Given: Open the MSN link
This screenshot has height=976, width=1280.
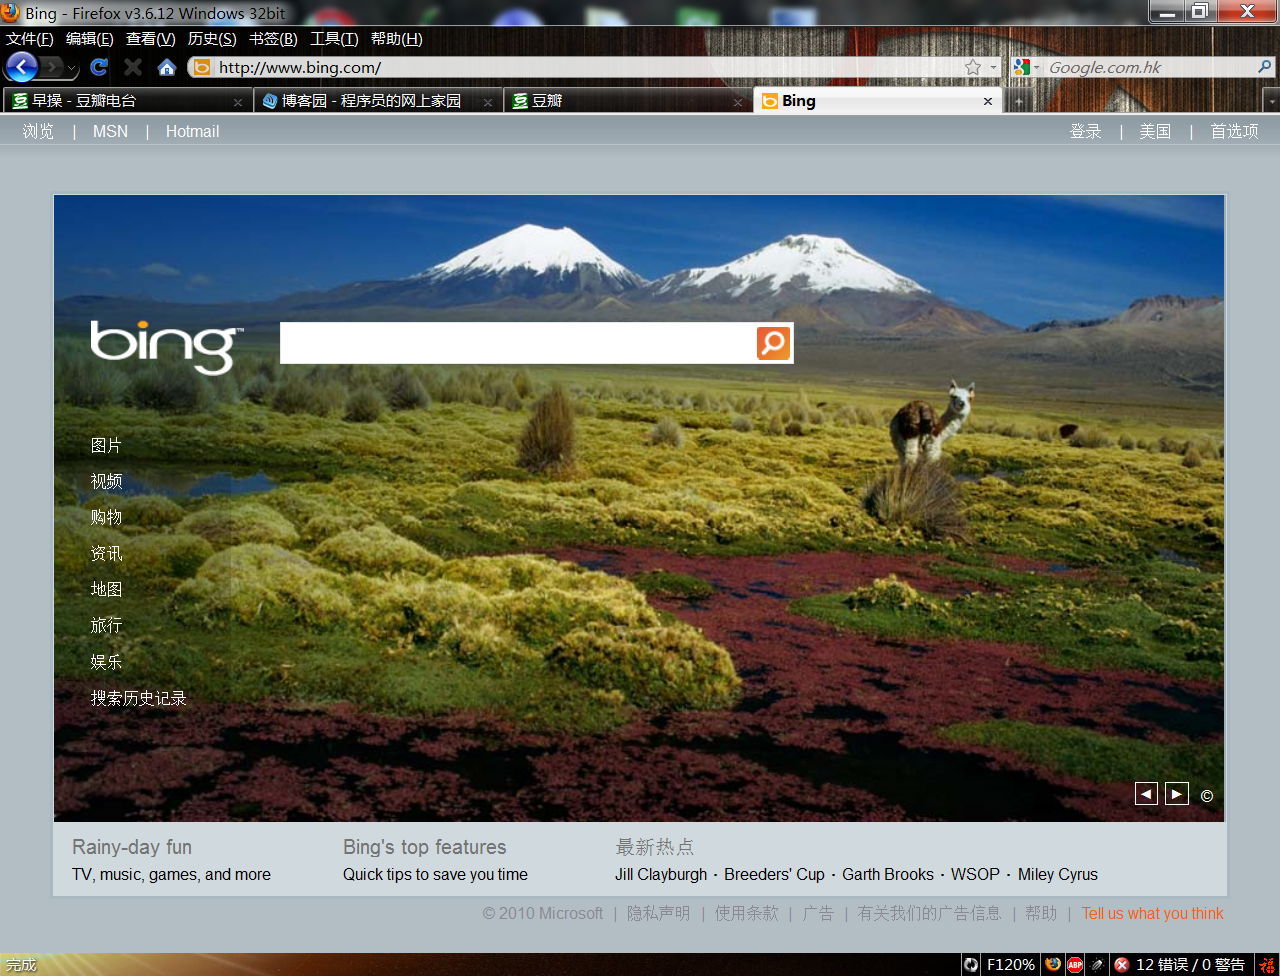Looking at the screenshot, I should click(x=110, y=131).
